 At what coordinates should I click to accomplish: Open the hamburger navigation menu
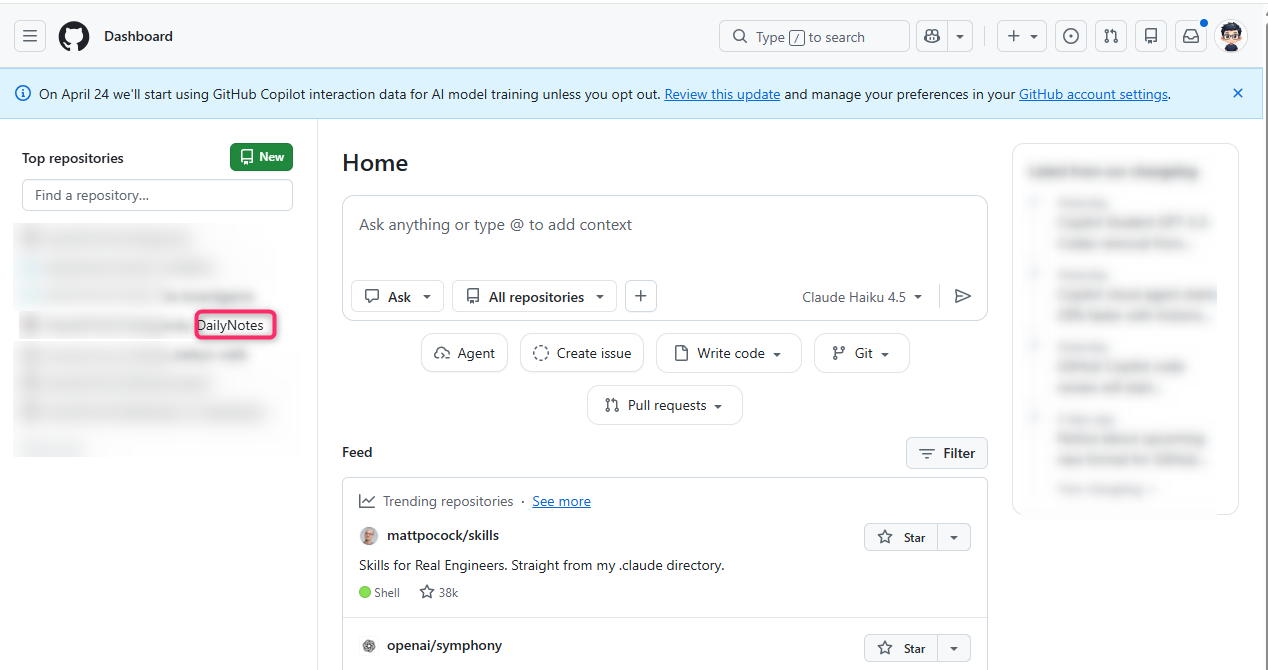tap(30, 37)
